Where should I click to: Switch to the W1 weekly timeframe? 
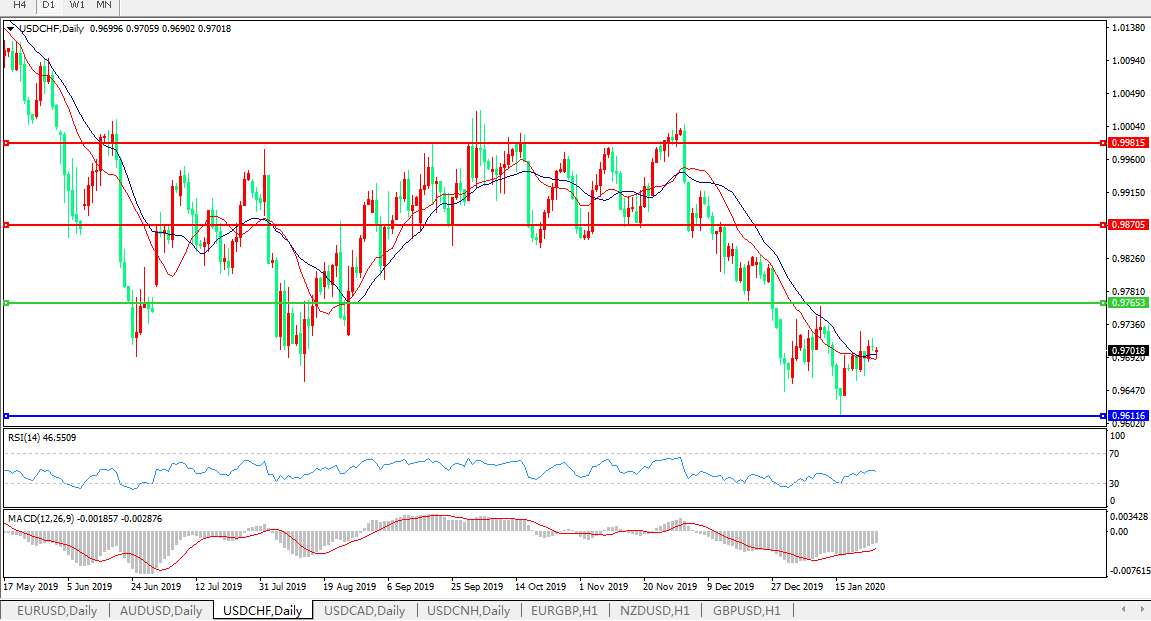pos(77,5)
